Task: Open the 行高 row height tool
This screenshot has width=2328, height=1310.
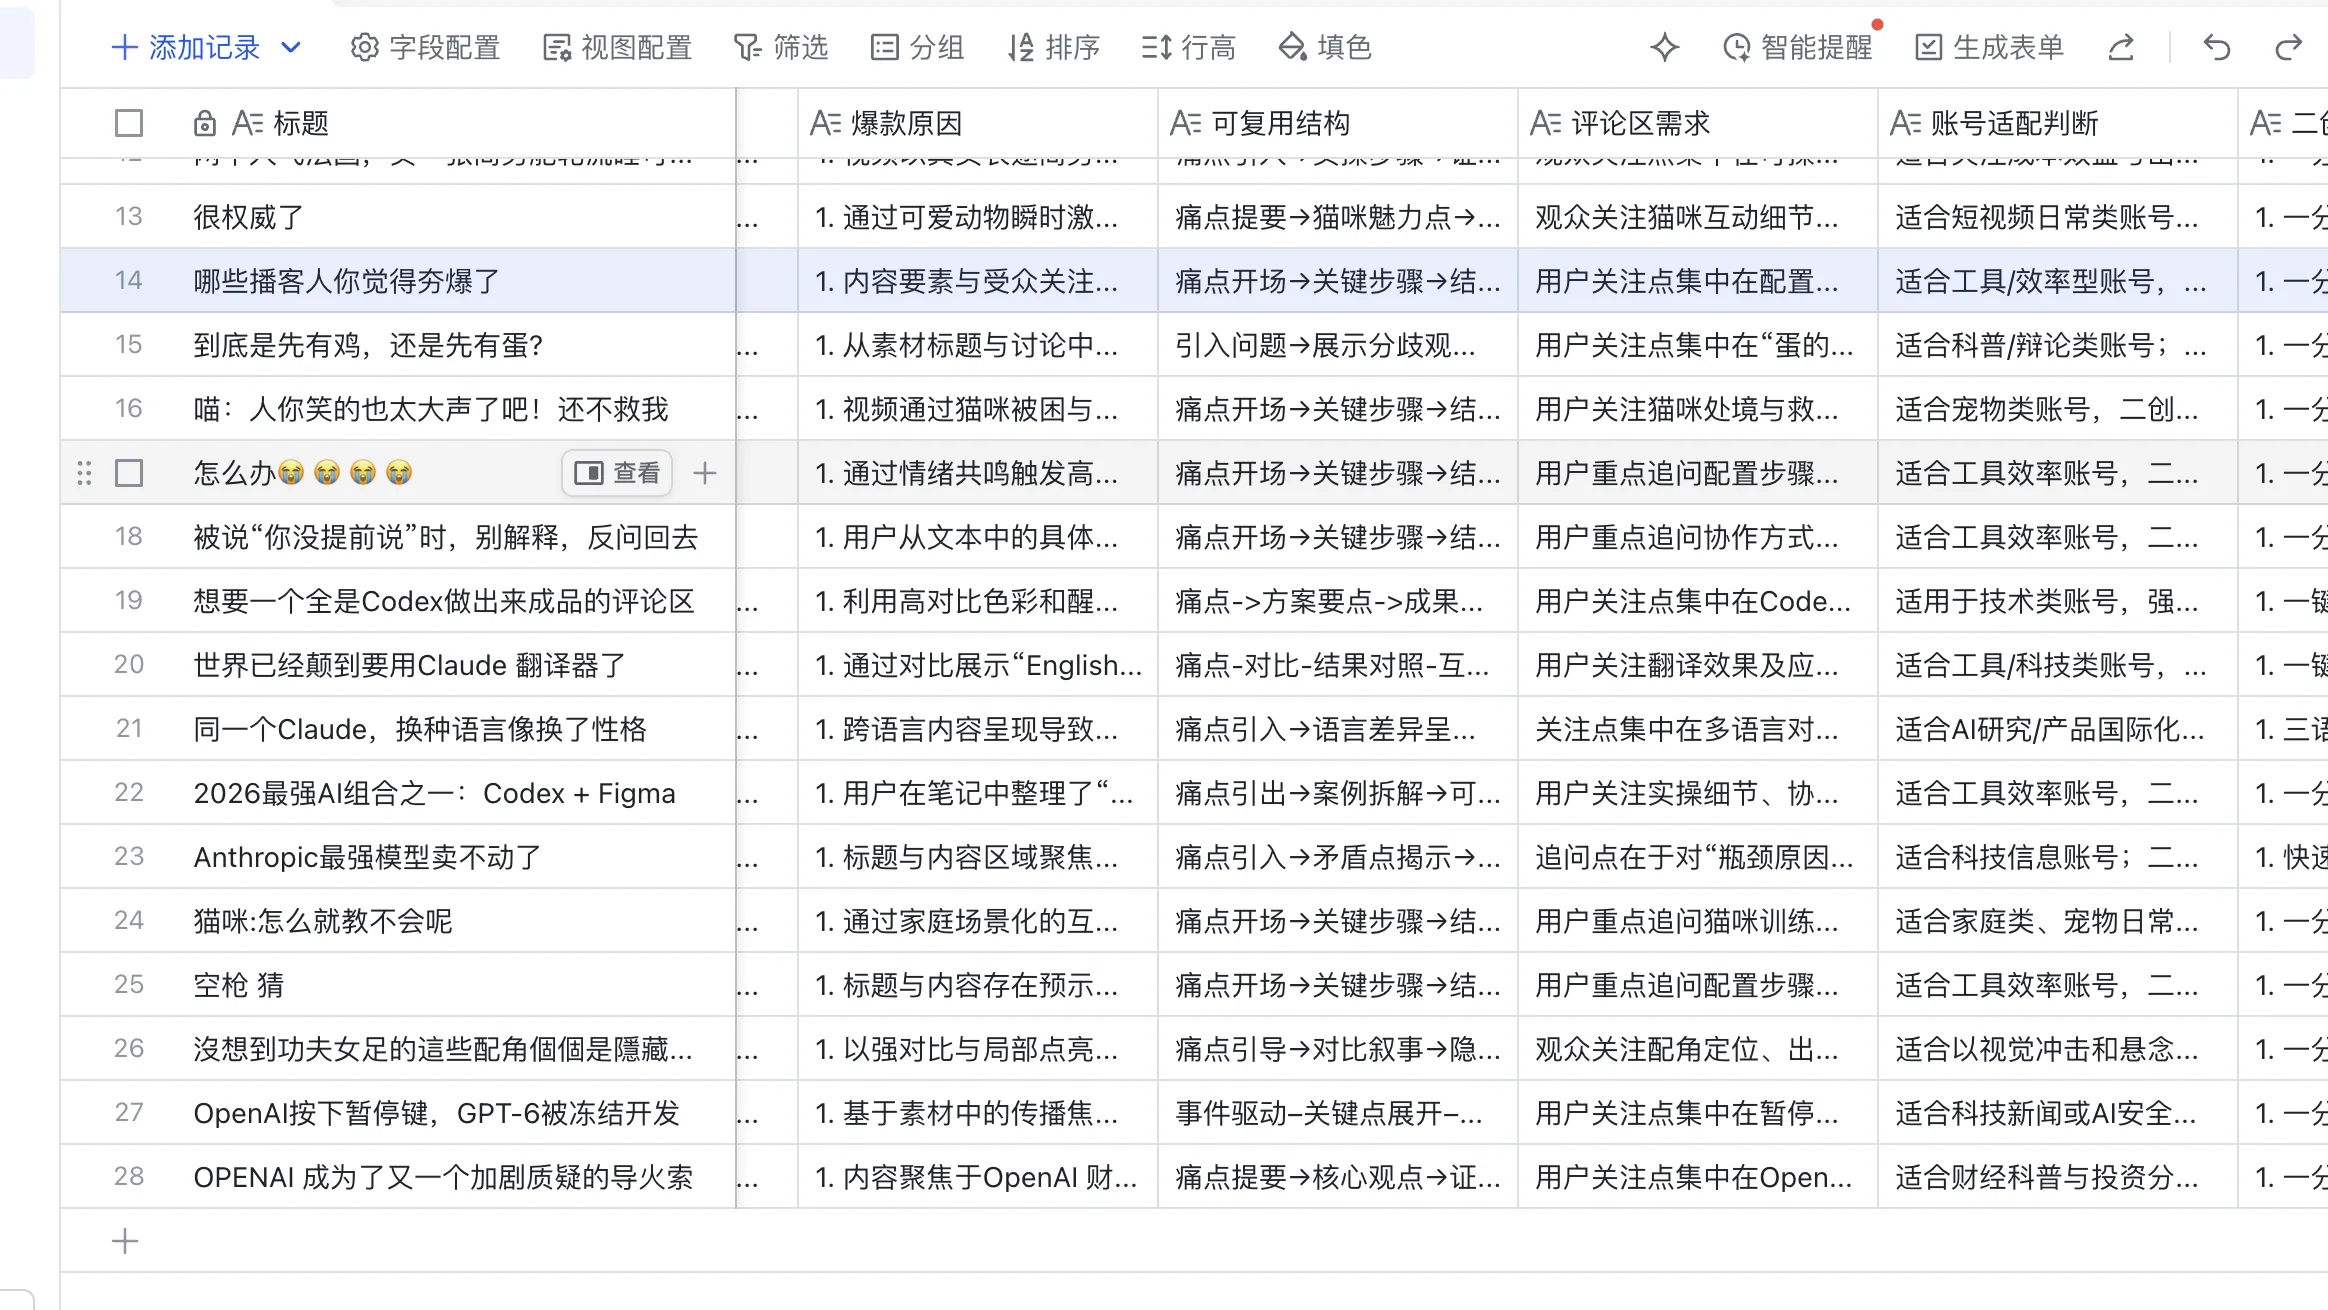Action: (1189, 47)
